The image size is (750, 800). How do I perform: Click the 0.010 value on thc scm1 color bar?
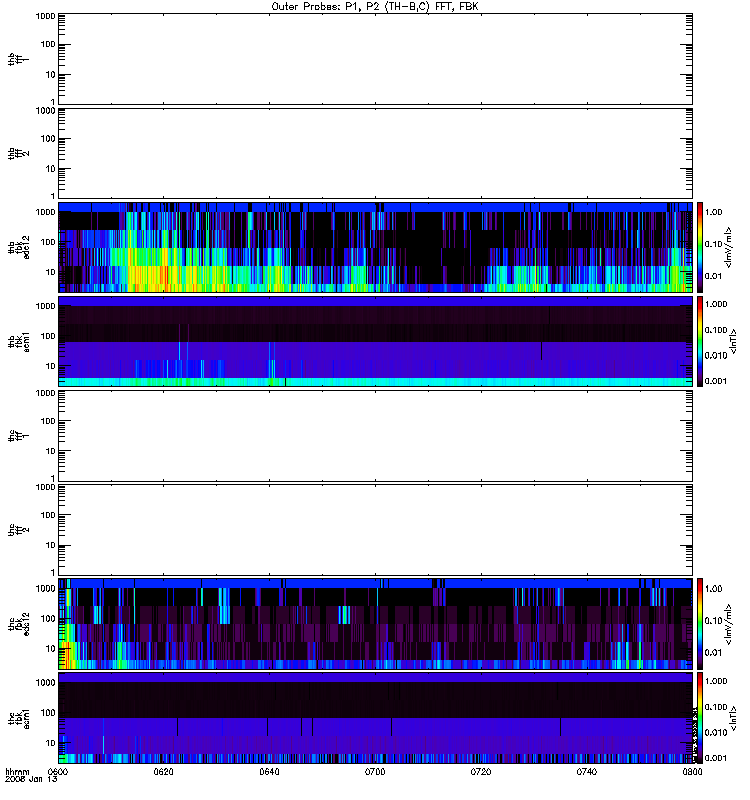point(715,732)
